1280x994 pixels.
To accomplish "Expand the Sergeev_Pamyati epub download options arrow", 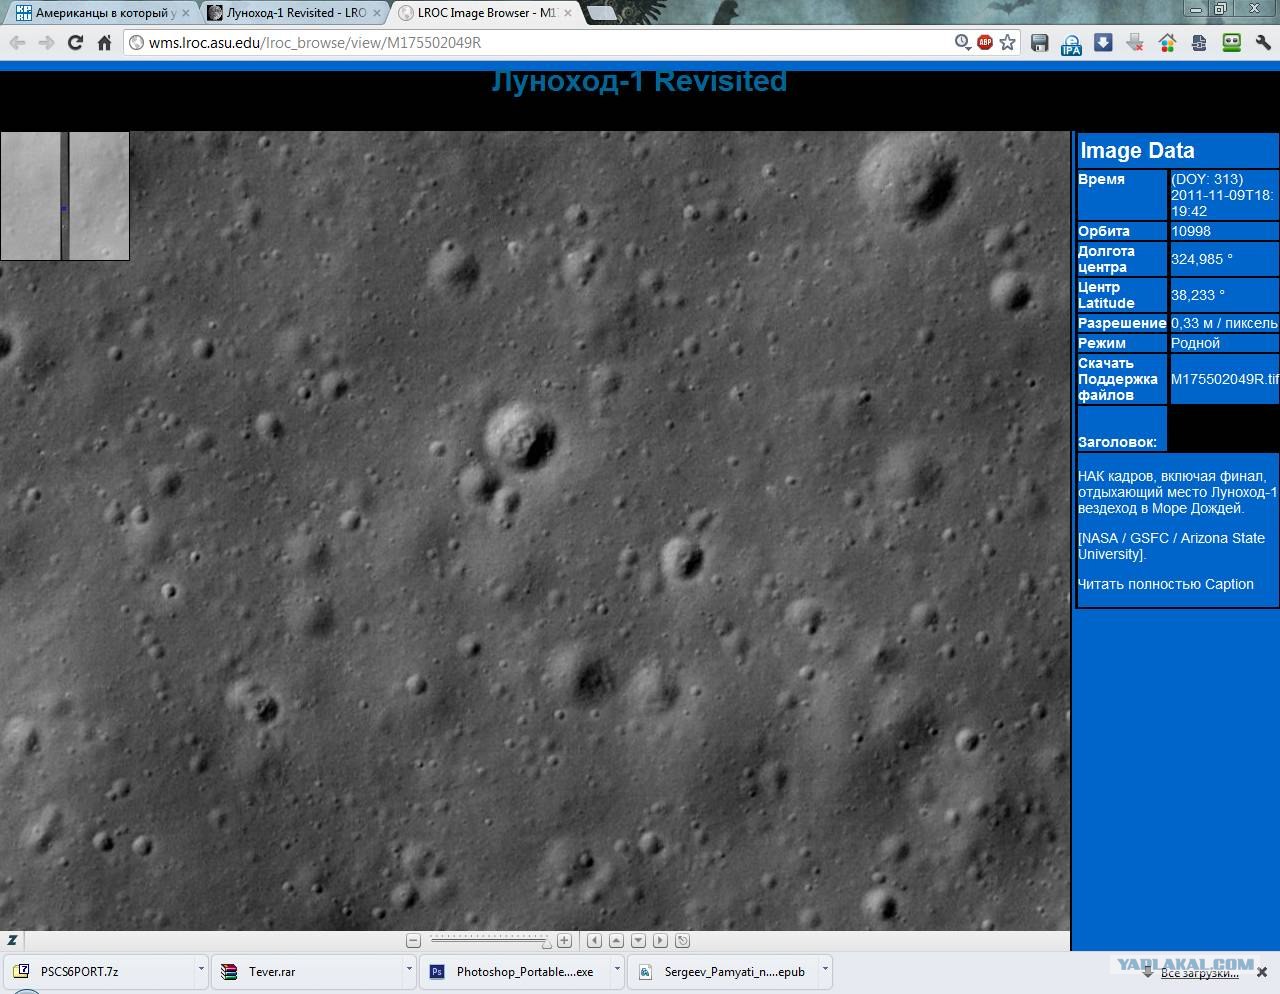I will 825,969.
